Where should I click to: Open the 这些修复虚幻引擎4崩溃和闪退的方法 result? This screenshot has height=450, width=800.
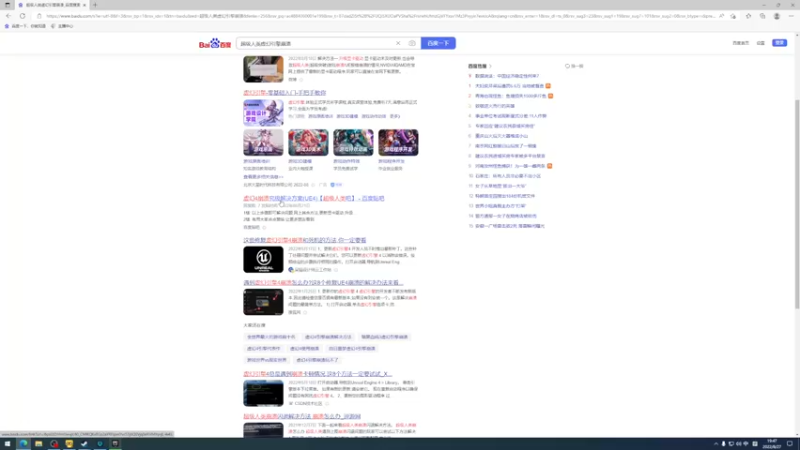point(305,240)
